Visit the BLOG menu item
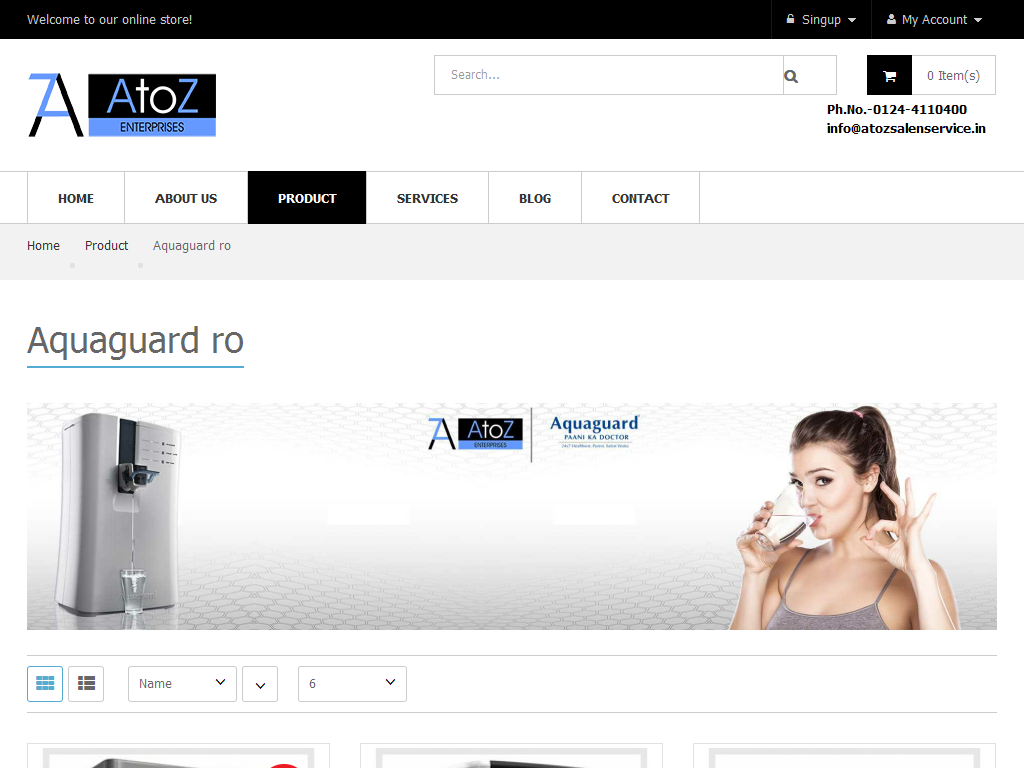1024x768 pixels. coord(535,198)
